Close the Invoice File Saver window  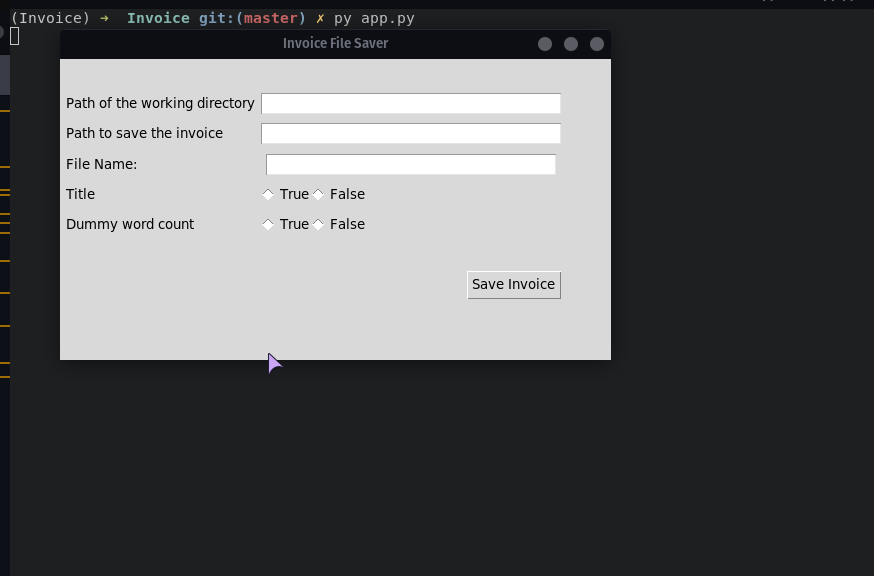click(596, 44)
